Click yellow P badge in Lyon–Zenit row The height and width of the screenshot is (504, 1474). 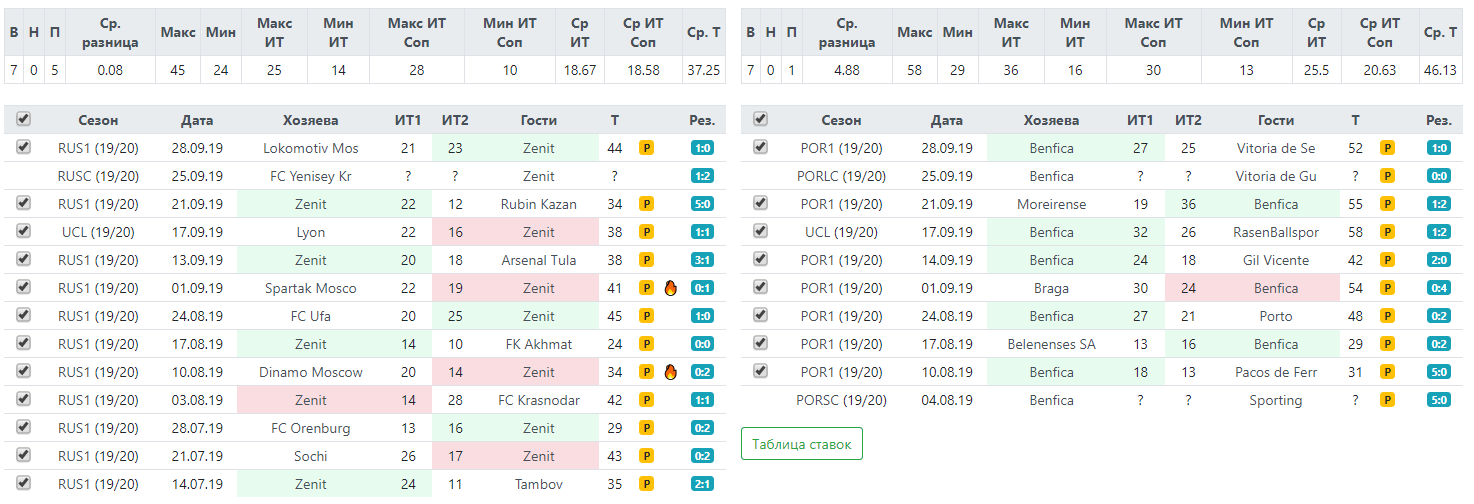pos(647,232)
